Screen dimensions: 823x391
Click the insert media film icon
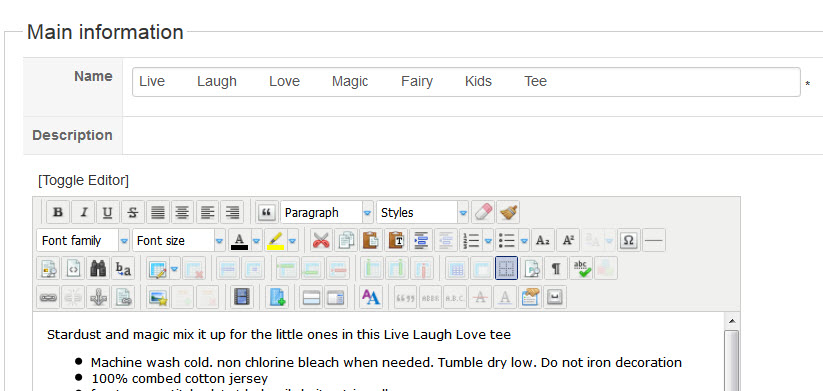[241, 298]
